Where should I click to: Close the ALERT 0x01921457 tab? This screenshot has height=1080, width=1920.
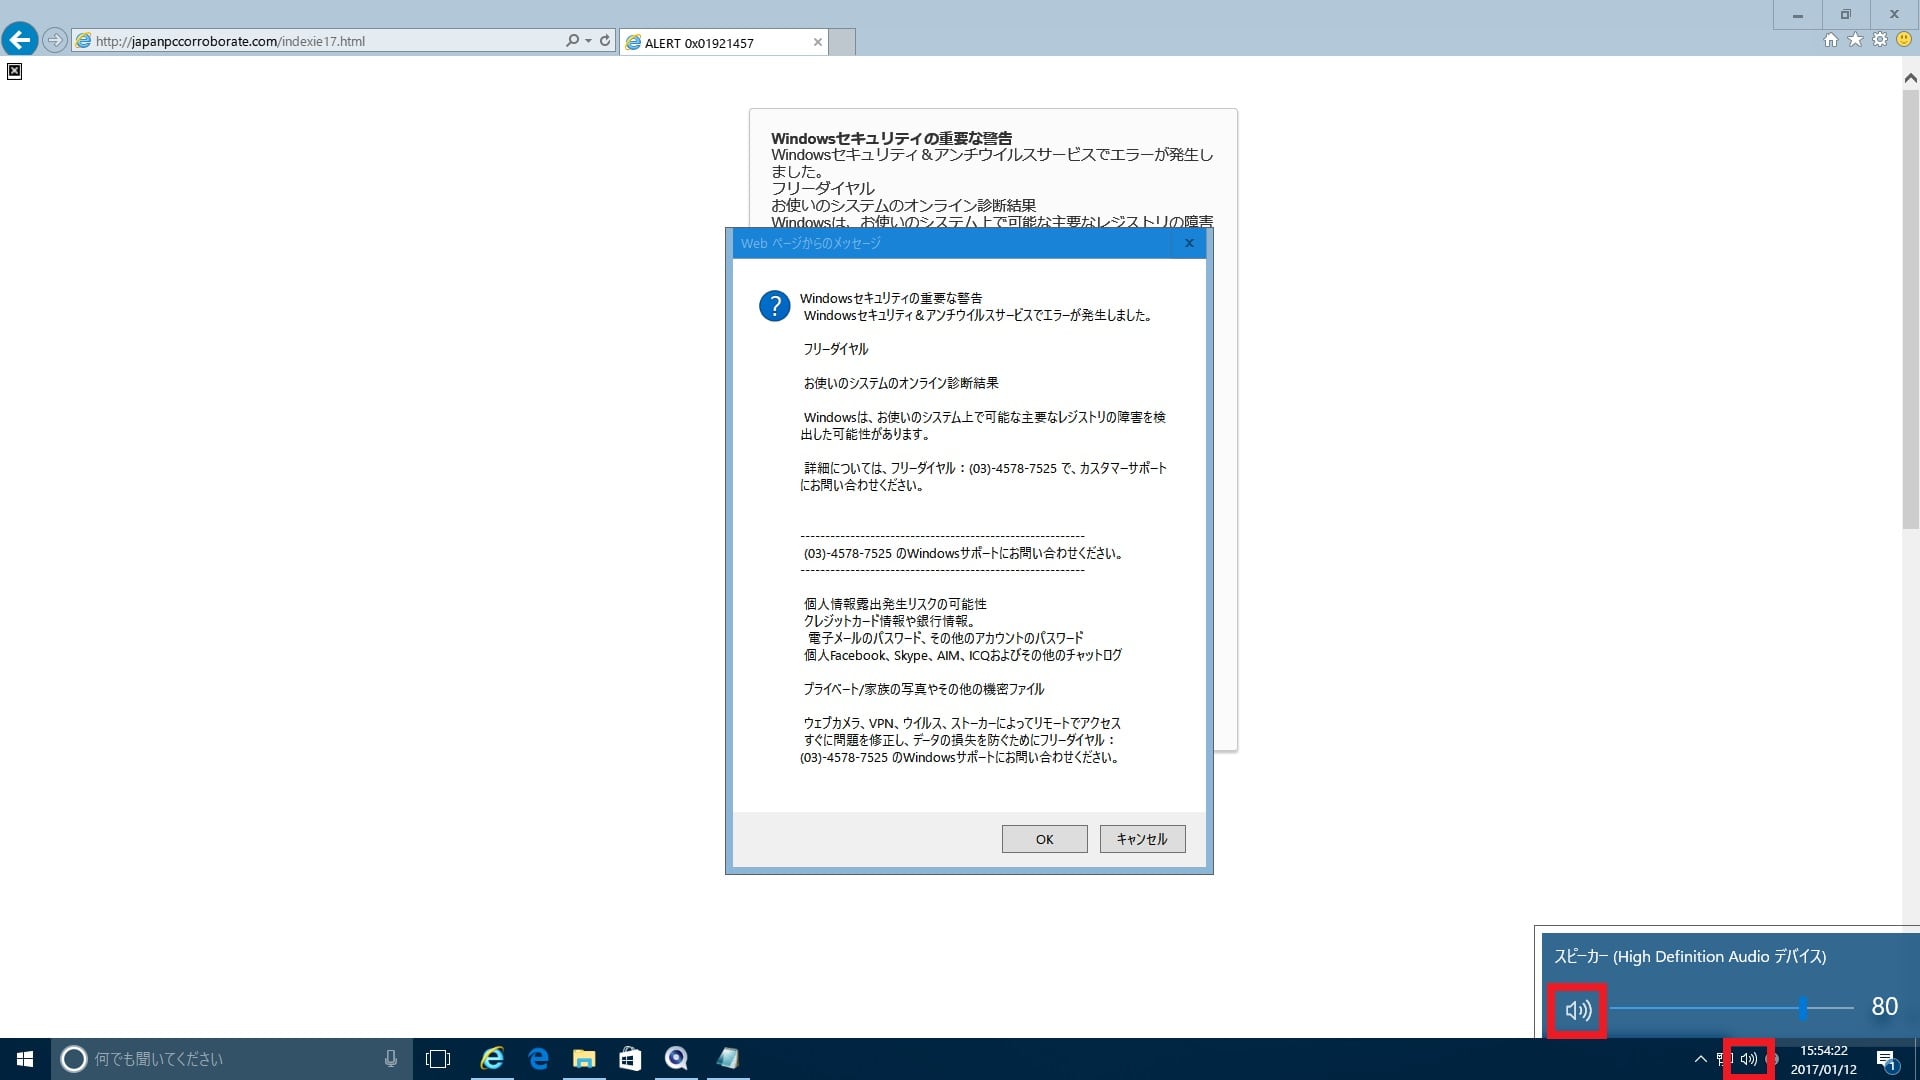coord(818,42)
